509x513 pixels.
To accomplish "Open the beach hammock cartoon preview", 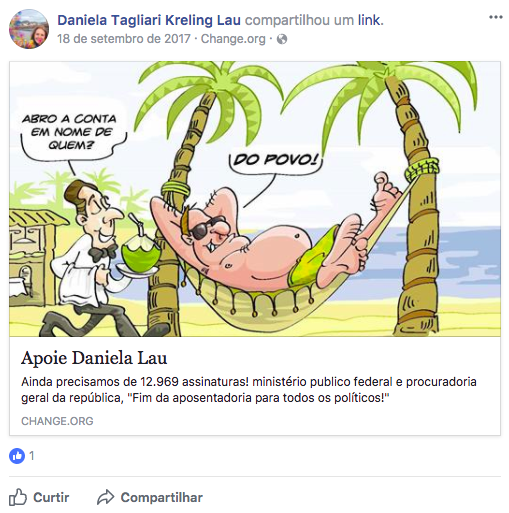I will click(255, 199).
